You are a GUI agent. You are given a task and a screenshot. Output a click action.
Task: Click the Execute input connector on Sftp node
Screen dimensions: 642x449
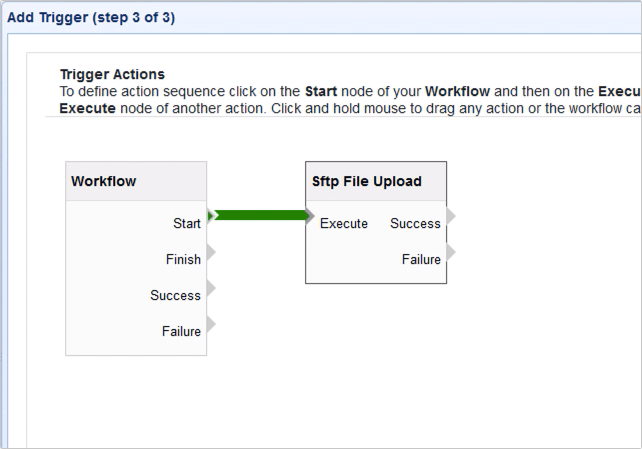point(310,216)
